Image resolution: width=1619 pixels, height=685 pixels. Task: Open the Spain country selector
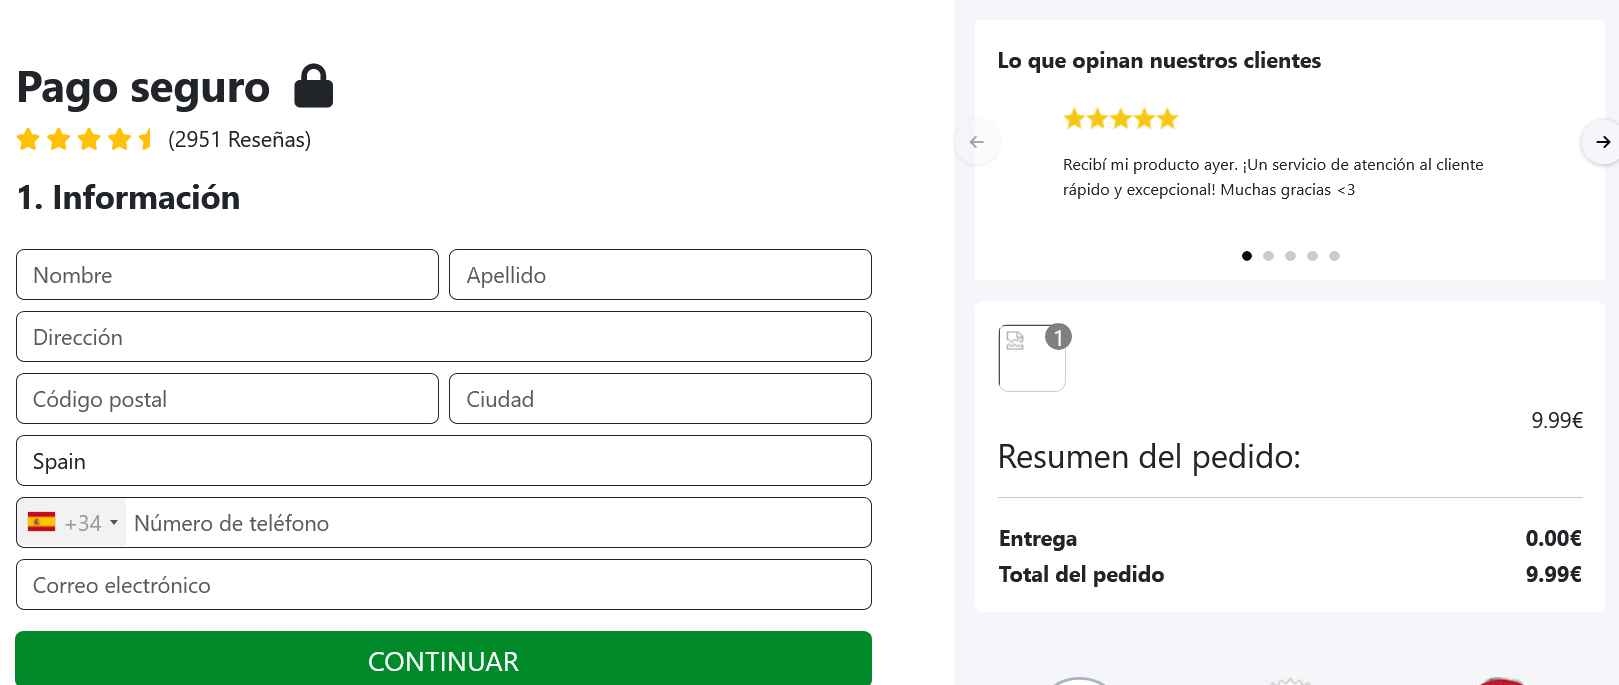click(443, 461)
